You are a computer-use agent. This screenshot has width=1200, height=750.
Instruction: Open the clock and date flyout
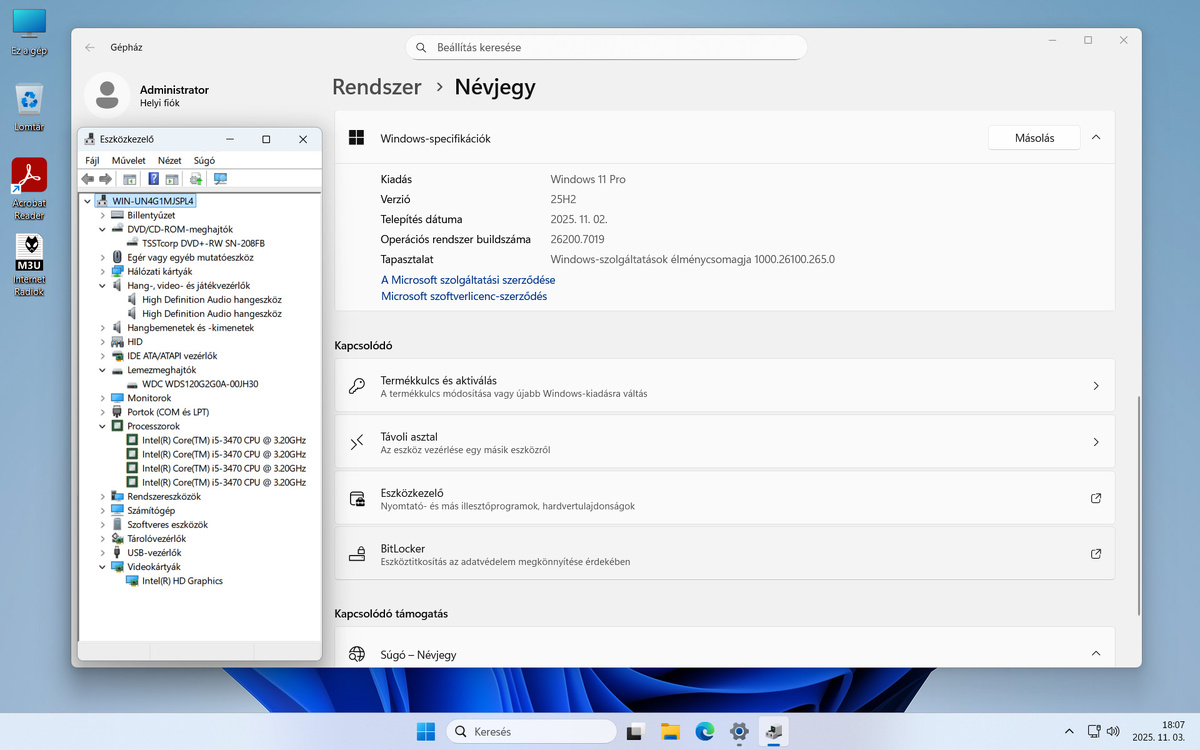pyautogui.click(x=1159, y=732)
